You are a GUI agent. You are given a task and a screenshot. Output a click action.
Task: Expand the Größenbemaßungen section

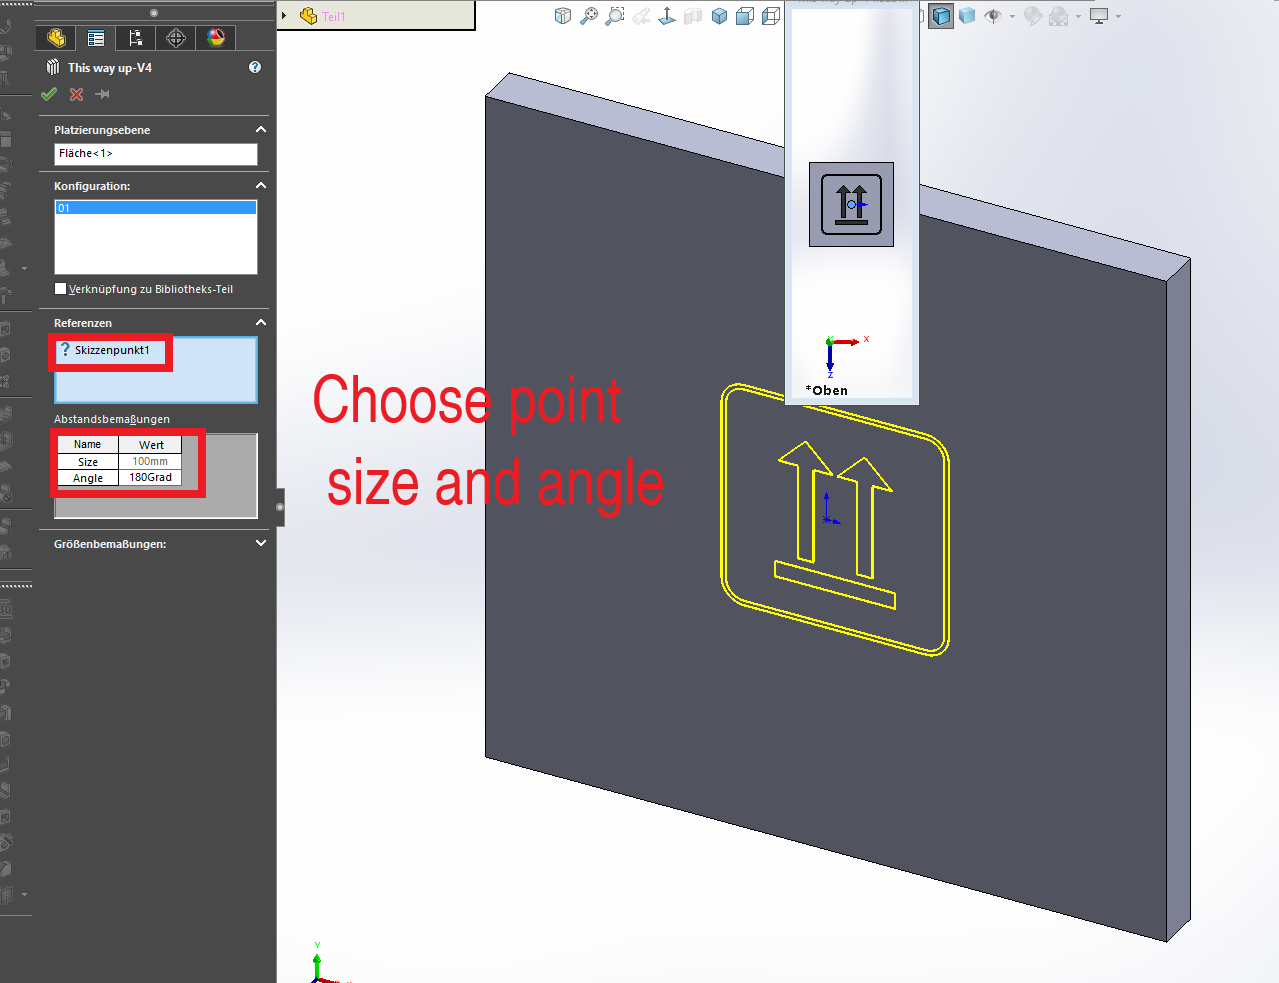[x=261, y=543]
